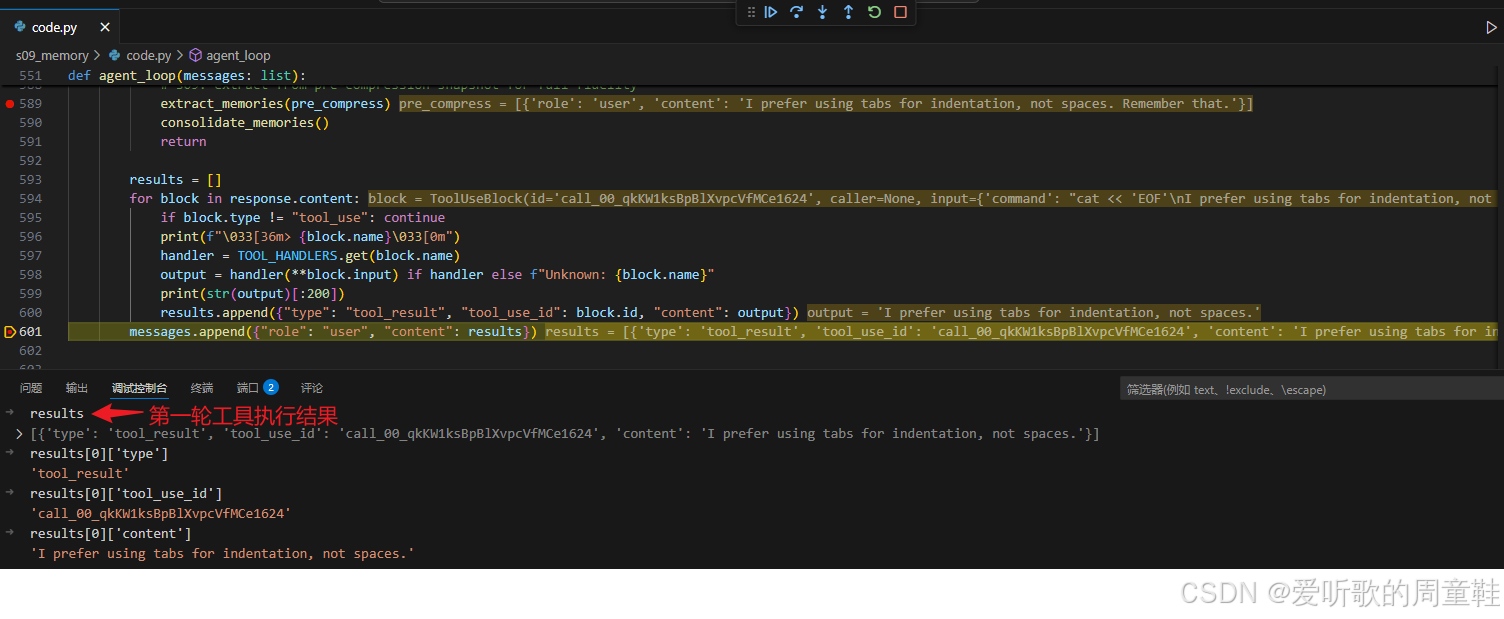Switch to the 调试控制台 panel tab
Screen dimensions: 1504x619
pyautogui.click(x=139, y=388)
